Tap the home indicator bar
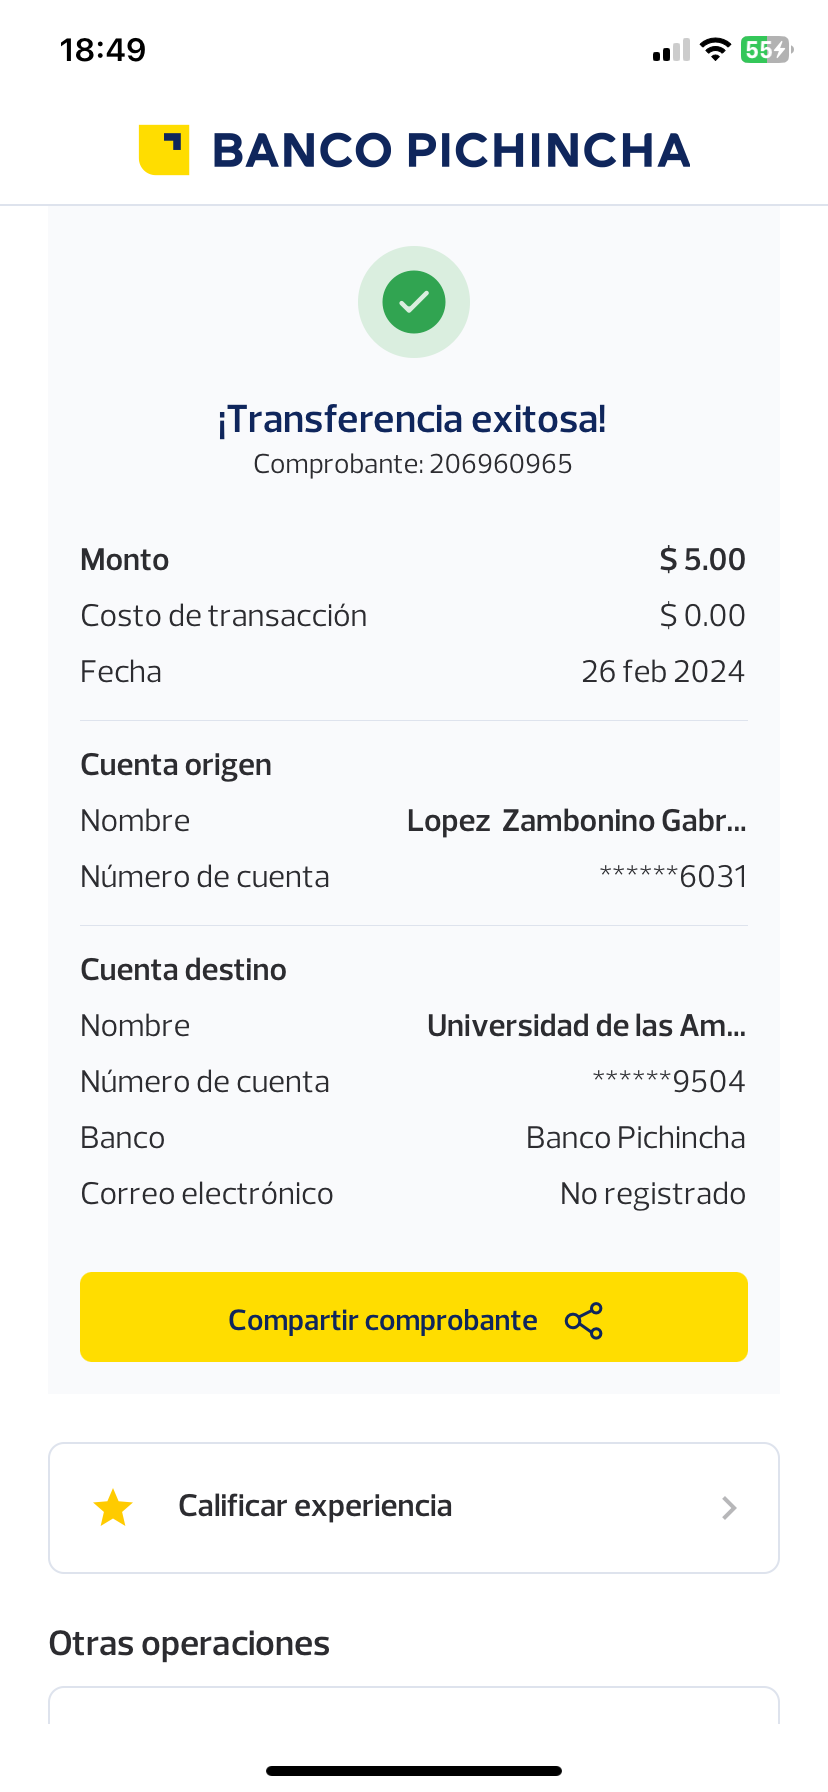 [414, 1771]
